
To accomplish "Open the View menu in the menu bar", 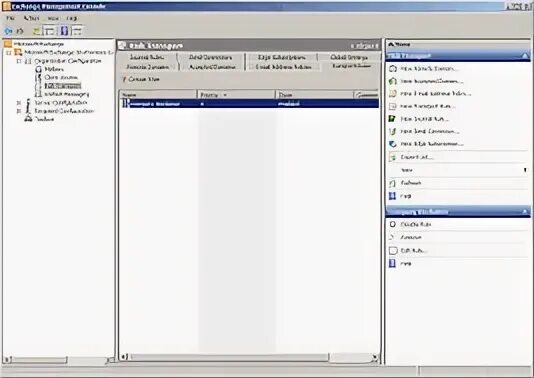I will point(53,18).
